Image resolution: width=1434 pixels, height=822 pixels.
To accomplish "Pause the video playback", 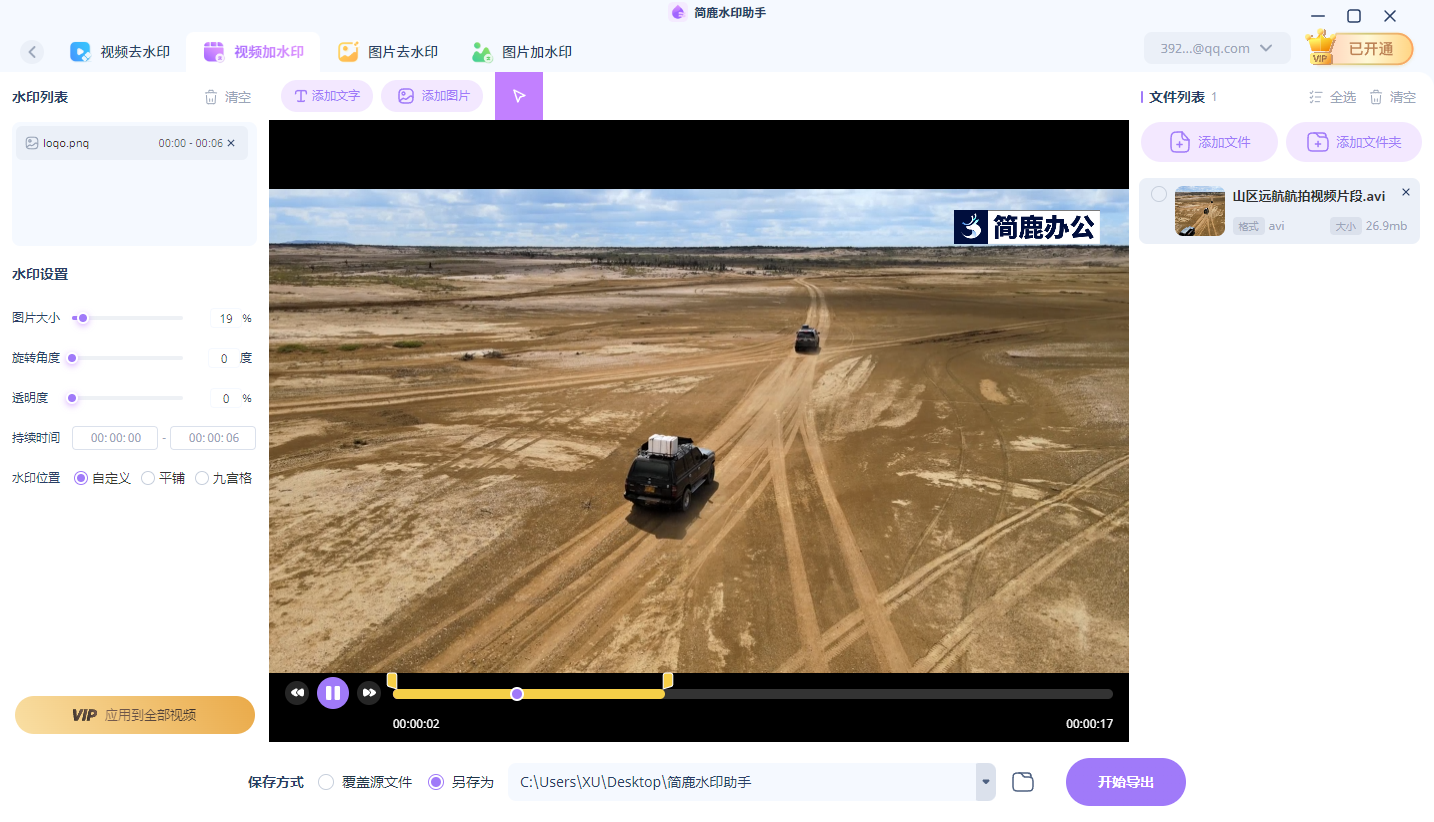I will coord(333,693).
